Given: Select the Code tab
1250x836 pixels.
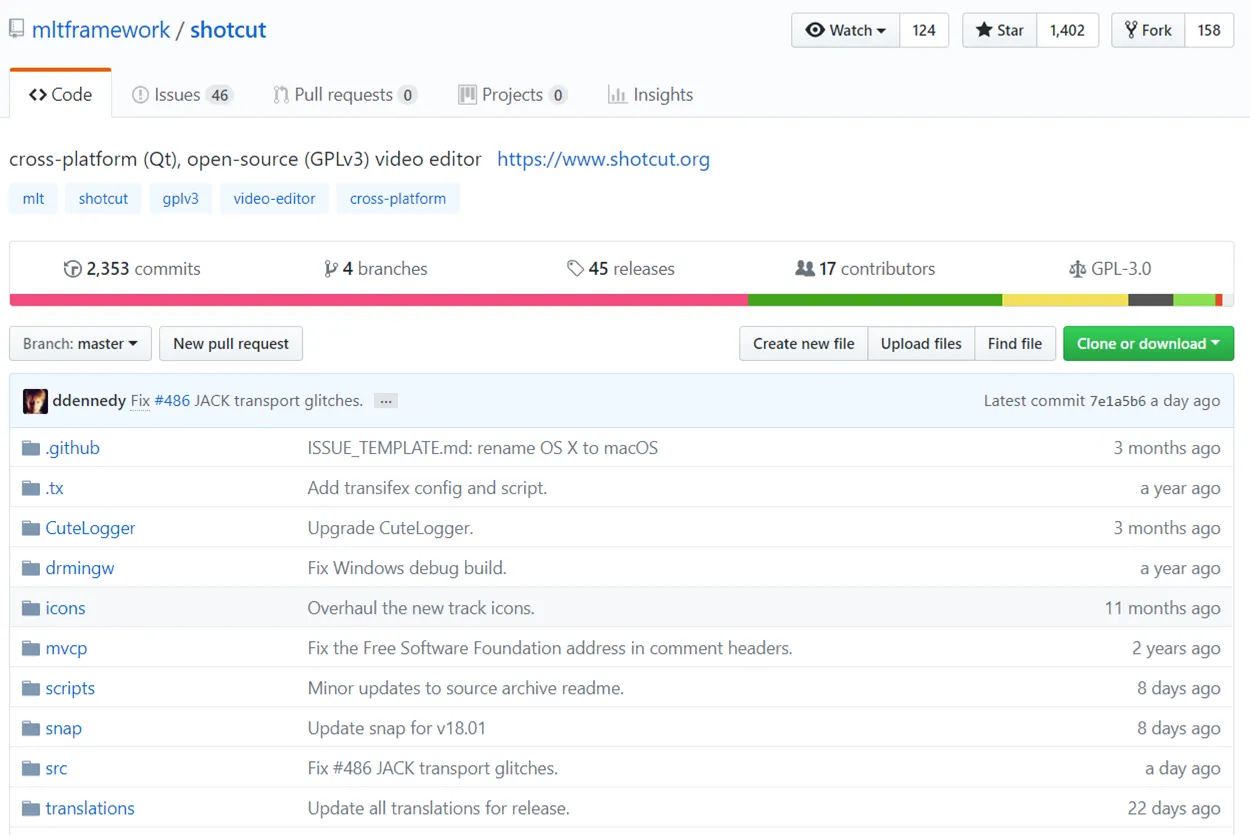Looking at the screenshot, I should (60, 95).
